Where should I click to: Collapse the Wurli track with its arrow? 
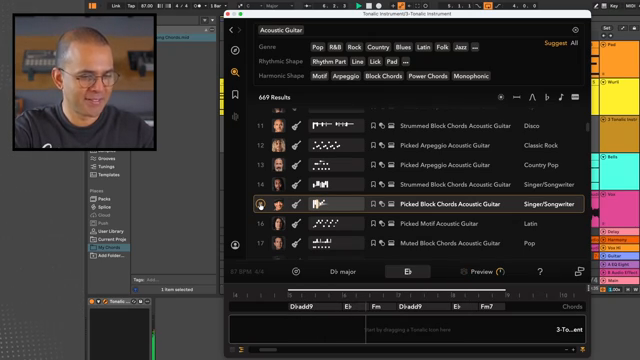pos(603,82)
